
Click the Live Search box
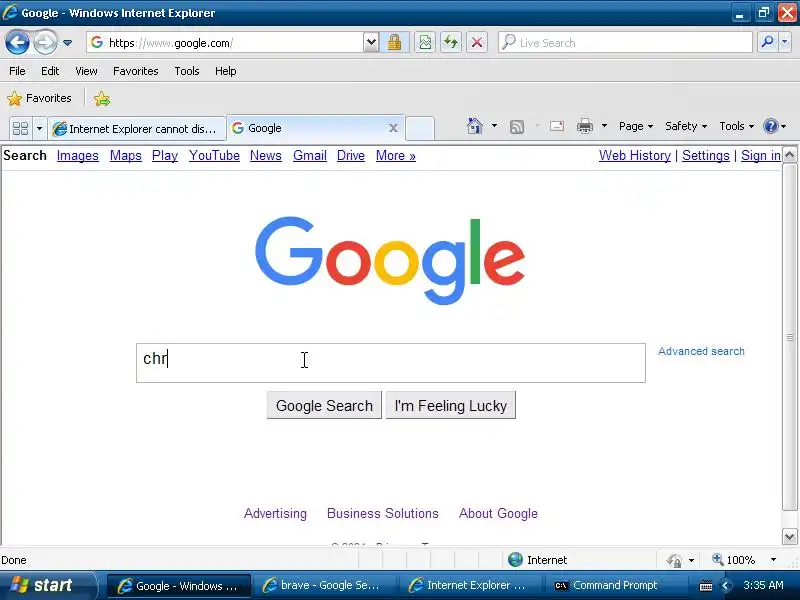[x=625, y=43]
